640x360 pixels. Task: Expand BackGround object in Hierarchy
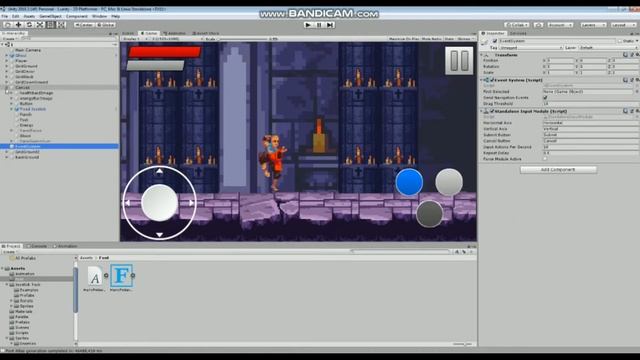tap(7, 157)
